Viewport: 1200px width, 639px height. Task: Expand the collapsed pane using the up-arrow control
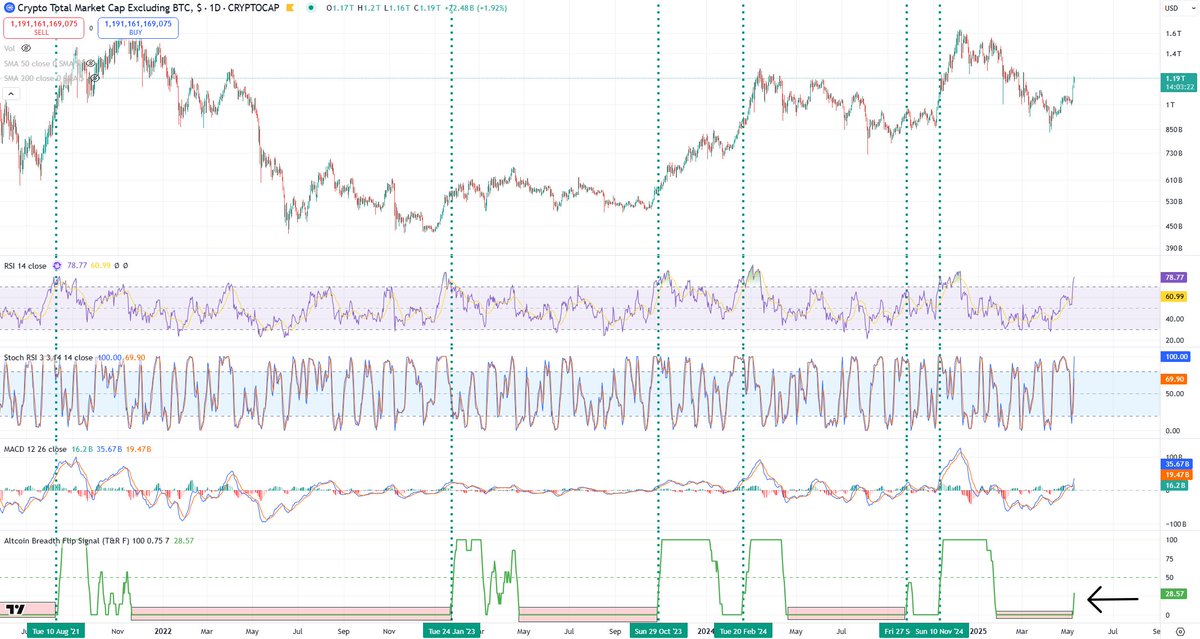tap(11, 93)
